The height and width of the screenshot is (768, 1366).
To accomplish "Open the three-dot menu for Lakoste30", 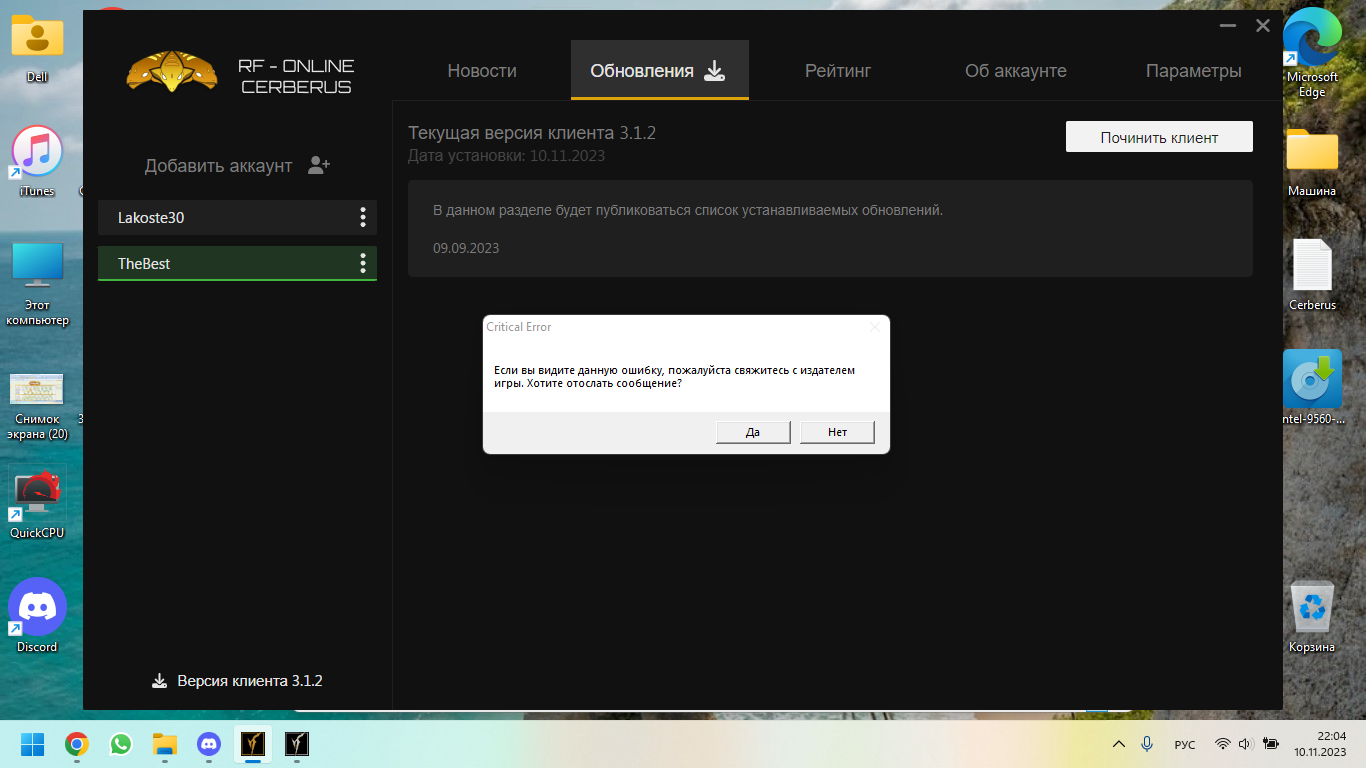I will (362, 217).
